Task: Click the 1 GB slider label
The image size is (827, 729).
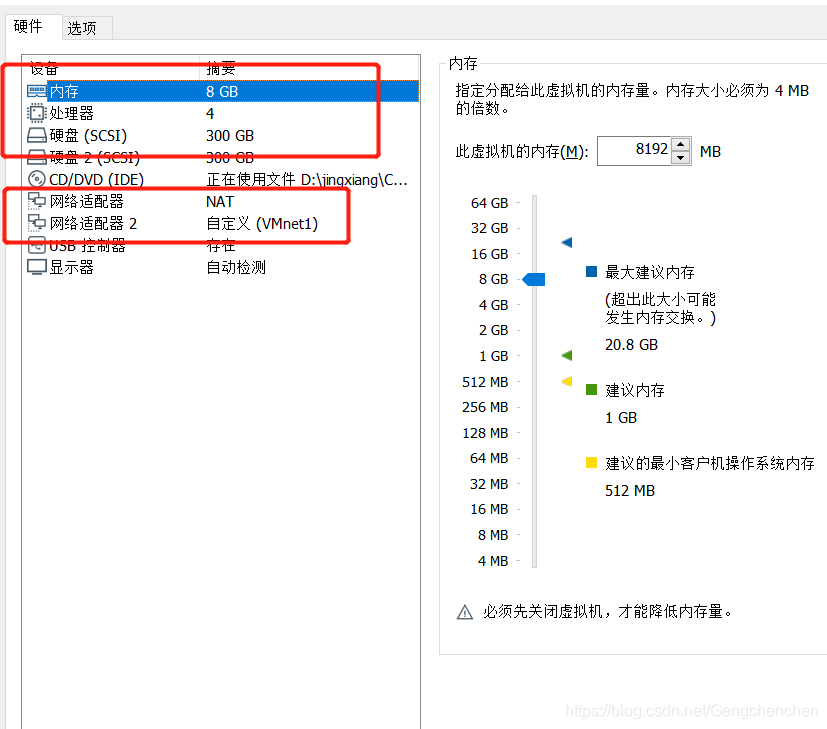Action: [493, 356]
